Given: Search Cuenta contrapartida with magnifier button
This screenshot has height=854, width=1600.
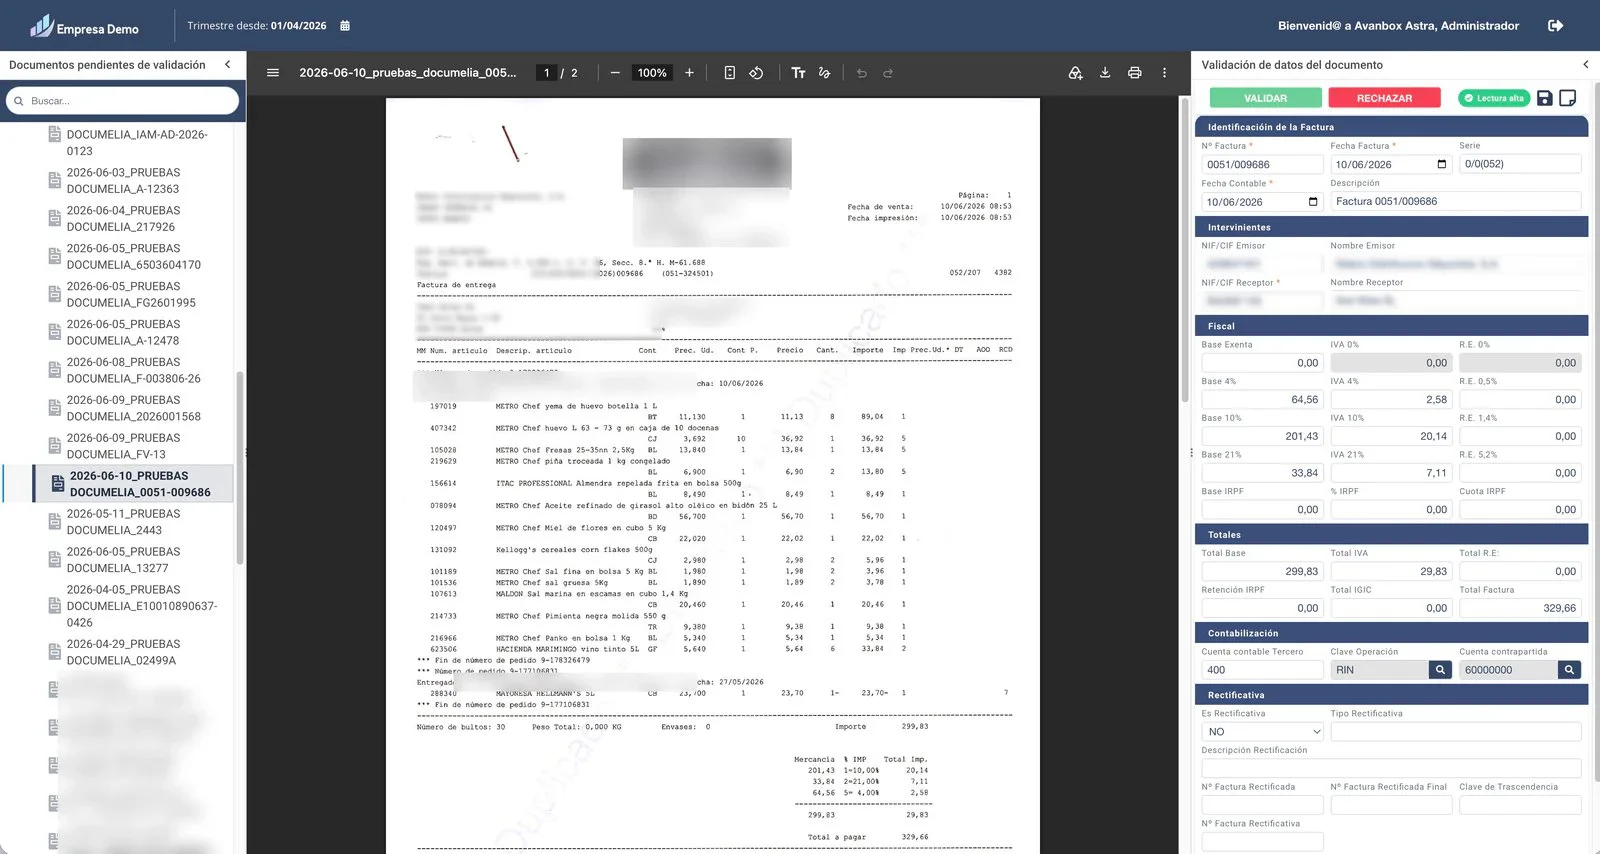Looking at the screenshot, I should click(x=1569, y=670).
